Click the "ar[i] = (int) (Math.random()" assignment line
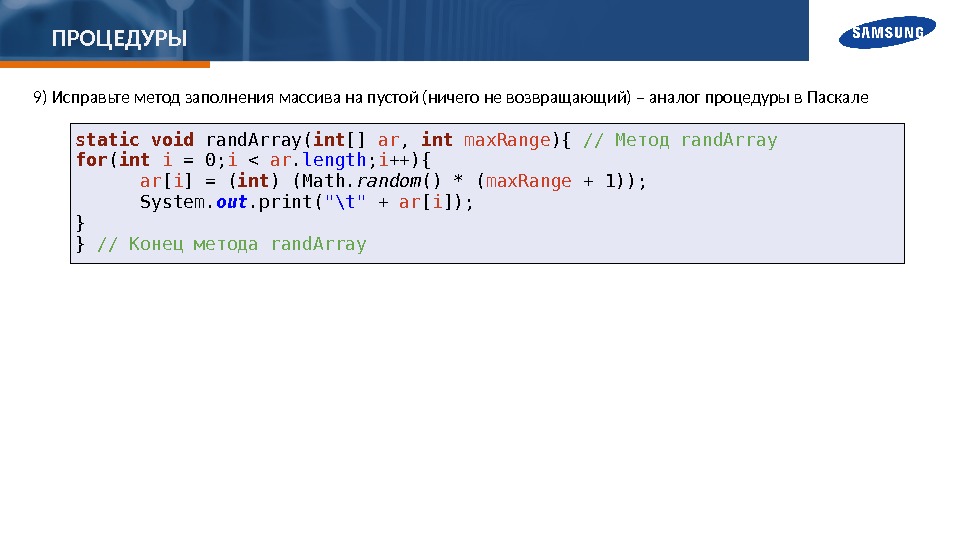 click(392, 181)
